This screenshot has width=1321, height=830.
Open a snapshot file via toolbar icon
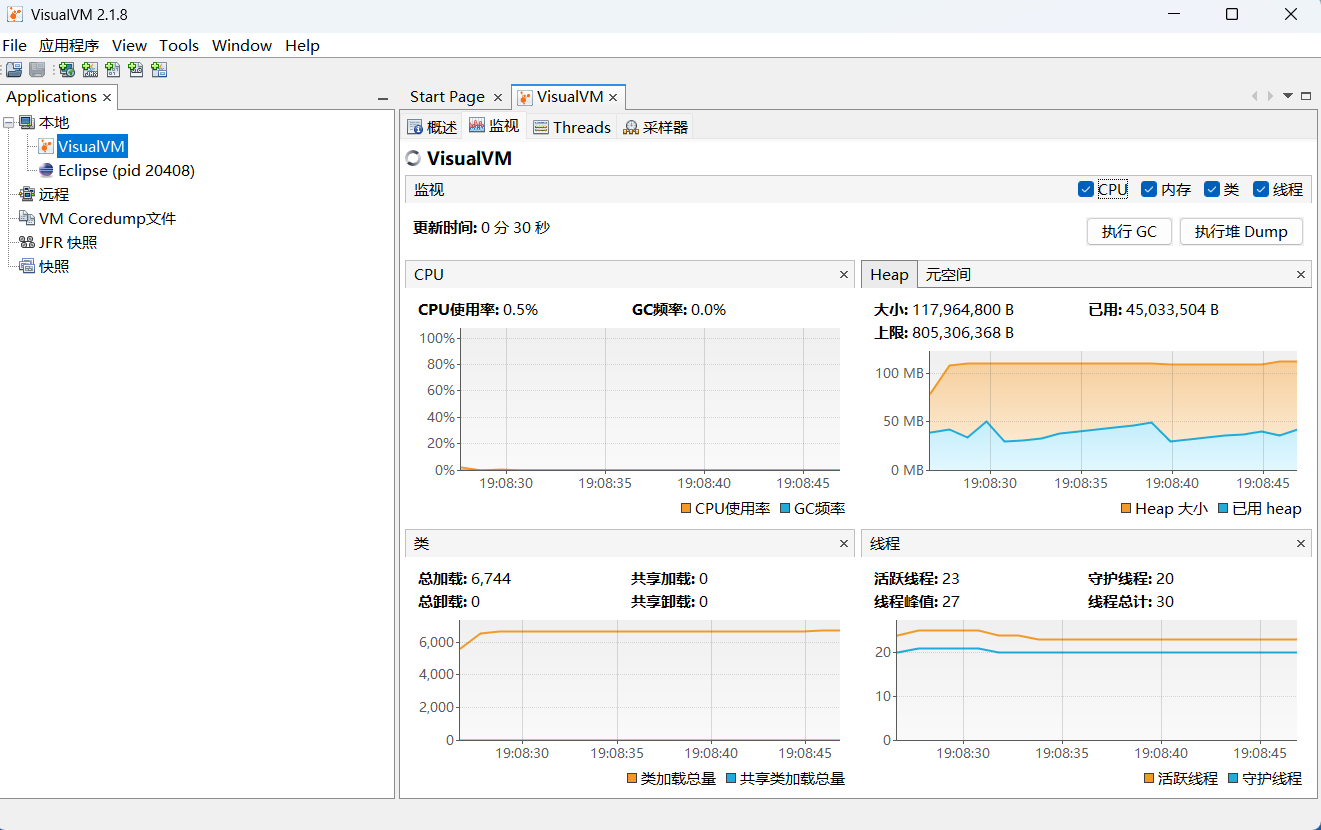coord(14,70)
